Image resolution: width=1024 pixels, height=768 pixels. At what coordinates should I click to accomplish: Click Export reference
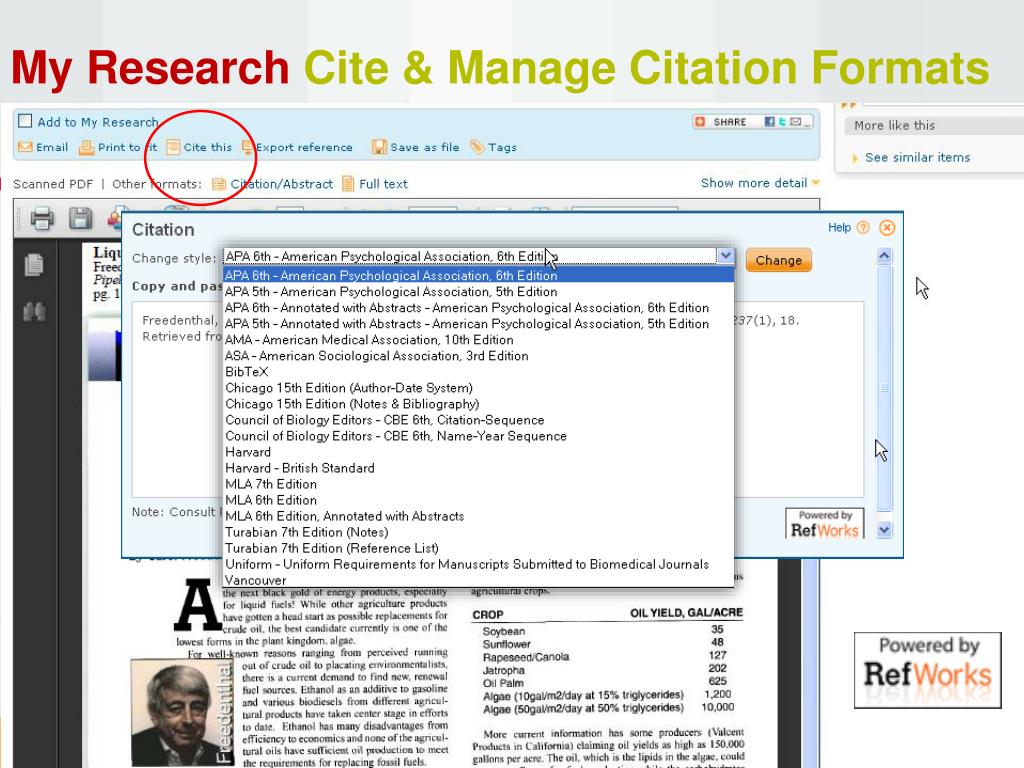(x=304, y=147)
